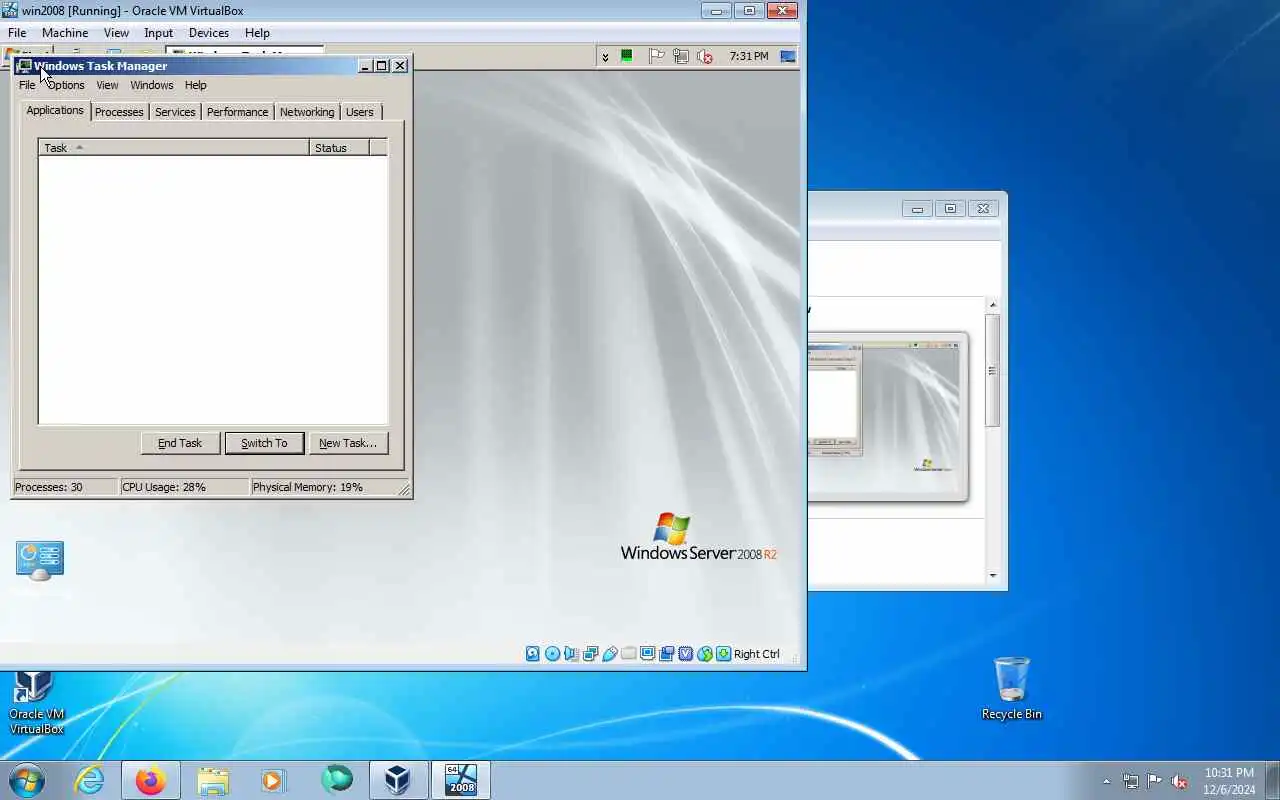Click the guest muted volume tray icon
This screenshot has height=800, width=1280.
point(704,56)
